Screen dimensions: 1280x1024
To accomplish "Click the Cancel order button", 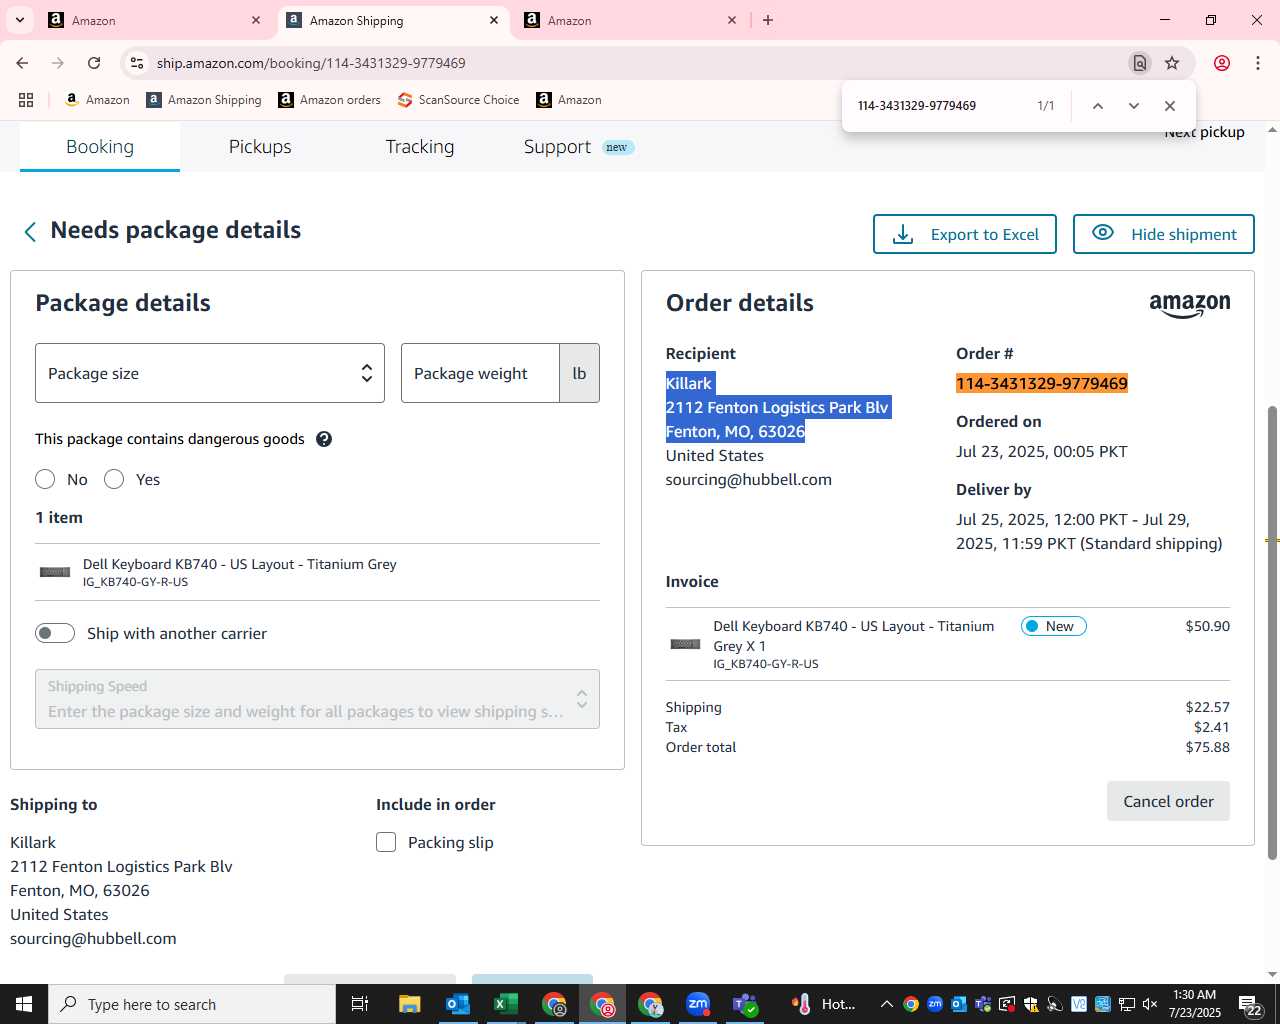I will (x=1168, y=801).
